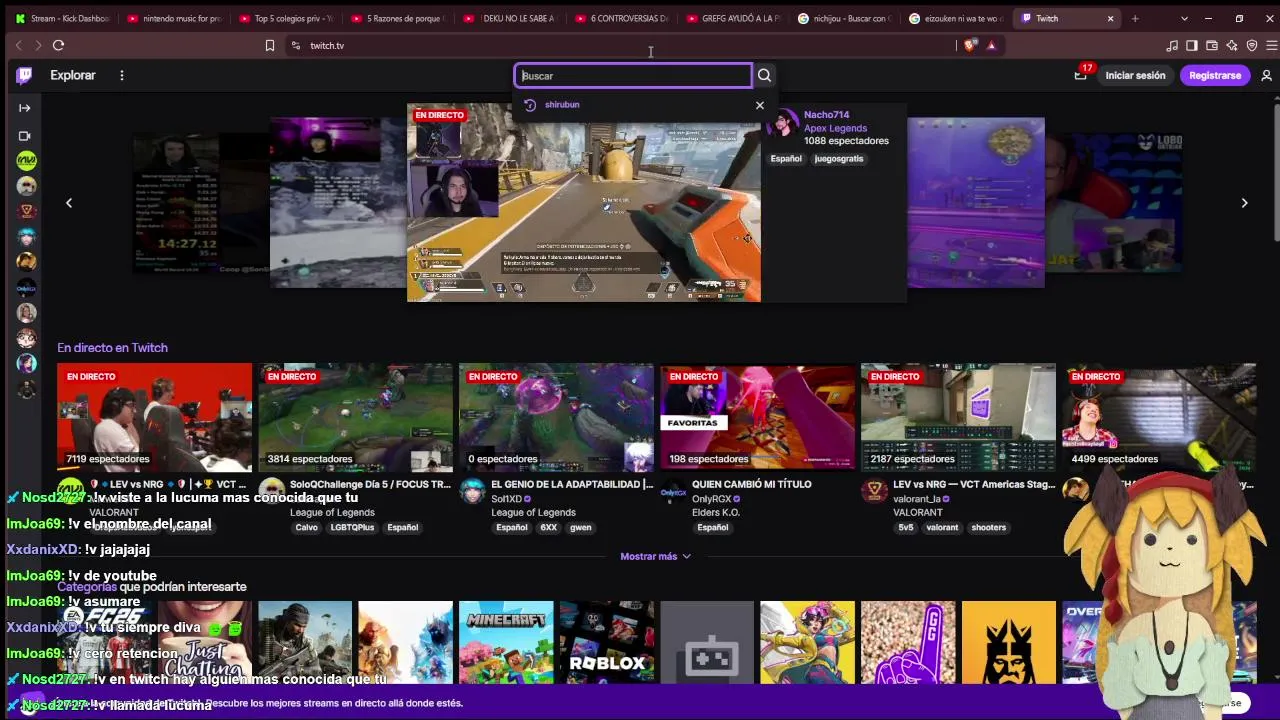The image size is (1280, 720).
Task: Click the LGBTQPlus tag
Action: coord(353,528)
